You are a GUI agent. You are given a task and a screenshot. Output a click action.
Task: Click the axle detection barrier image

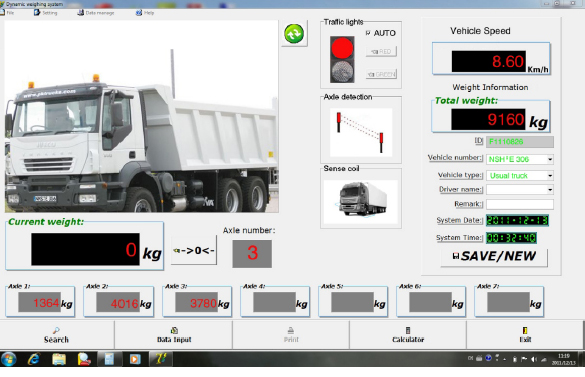[x=361, y=132]
